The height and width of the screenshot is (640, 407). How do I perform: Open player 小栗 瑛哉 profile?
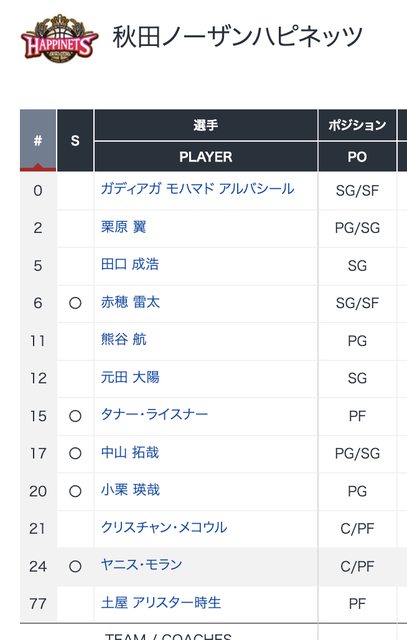click(x=130, y=490)
